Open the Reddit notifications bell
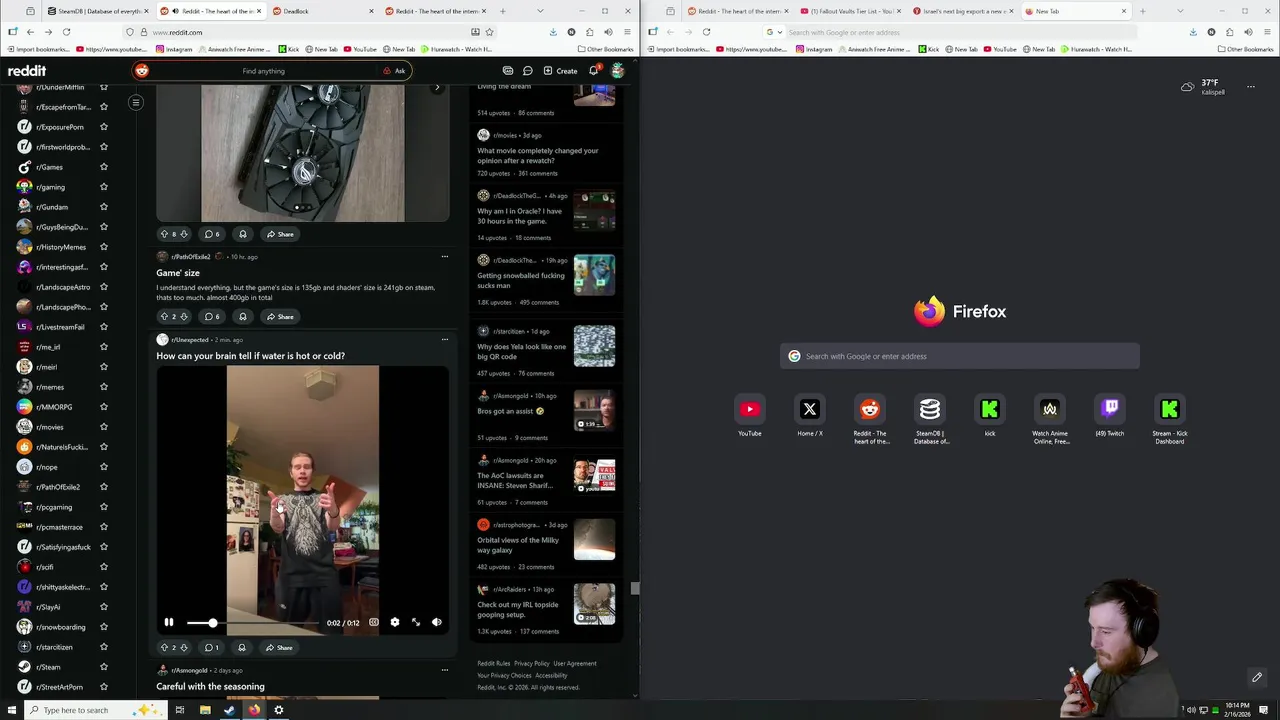 tap(594, 70)
